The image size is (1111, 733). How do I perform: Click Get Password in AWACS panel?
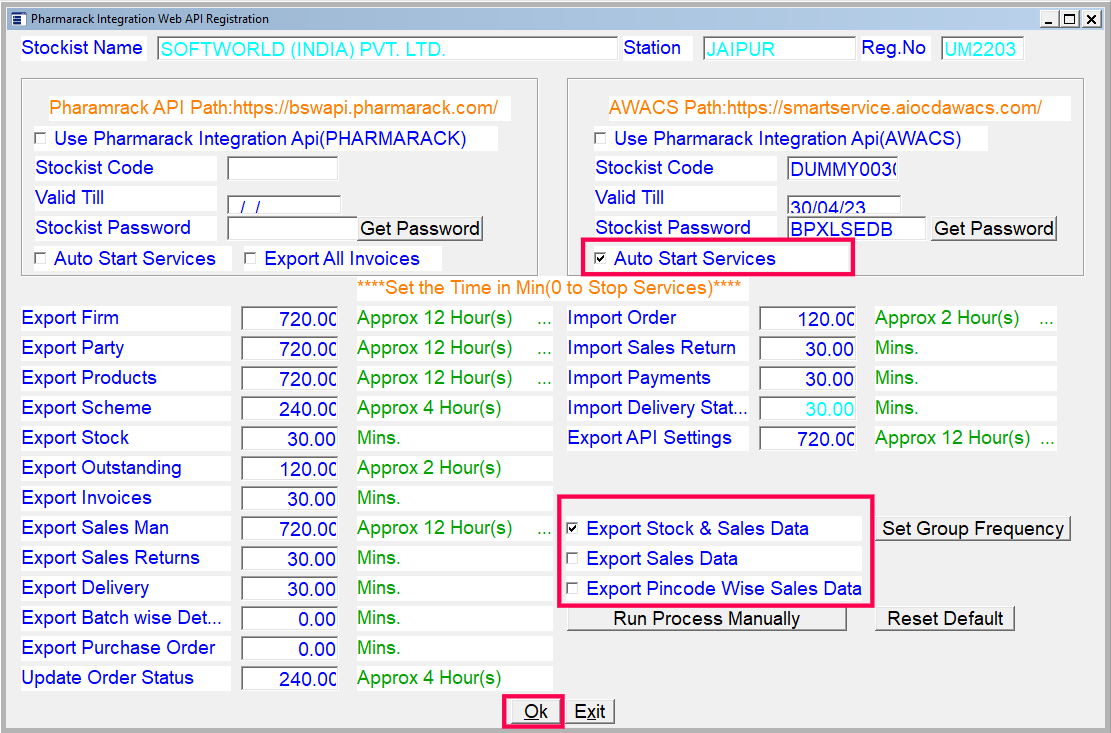[993, 228]
